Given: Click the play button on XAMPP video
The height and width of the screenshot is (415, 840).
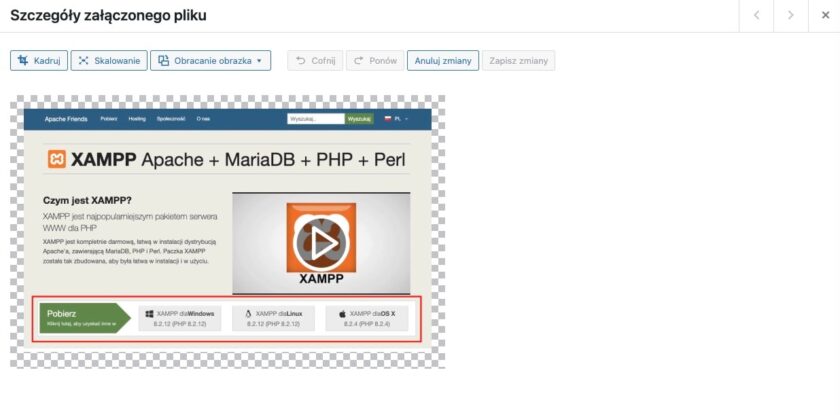Looking at the screenshot, I should (x=321, y=244).
